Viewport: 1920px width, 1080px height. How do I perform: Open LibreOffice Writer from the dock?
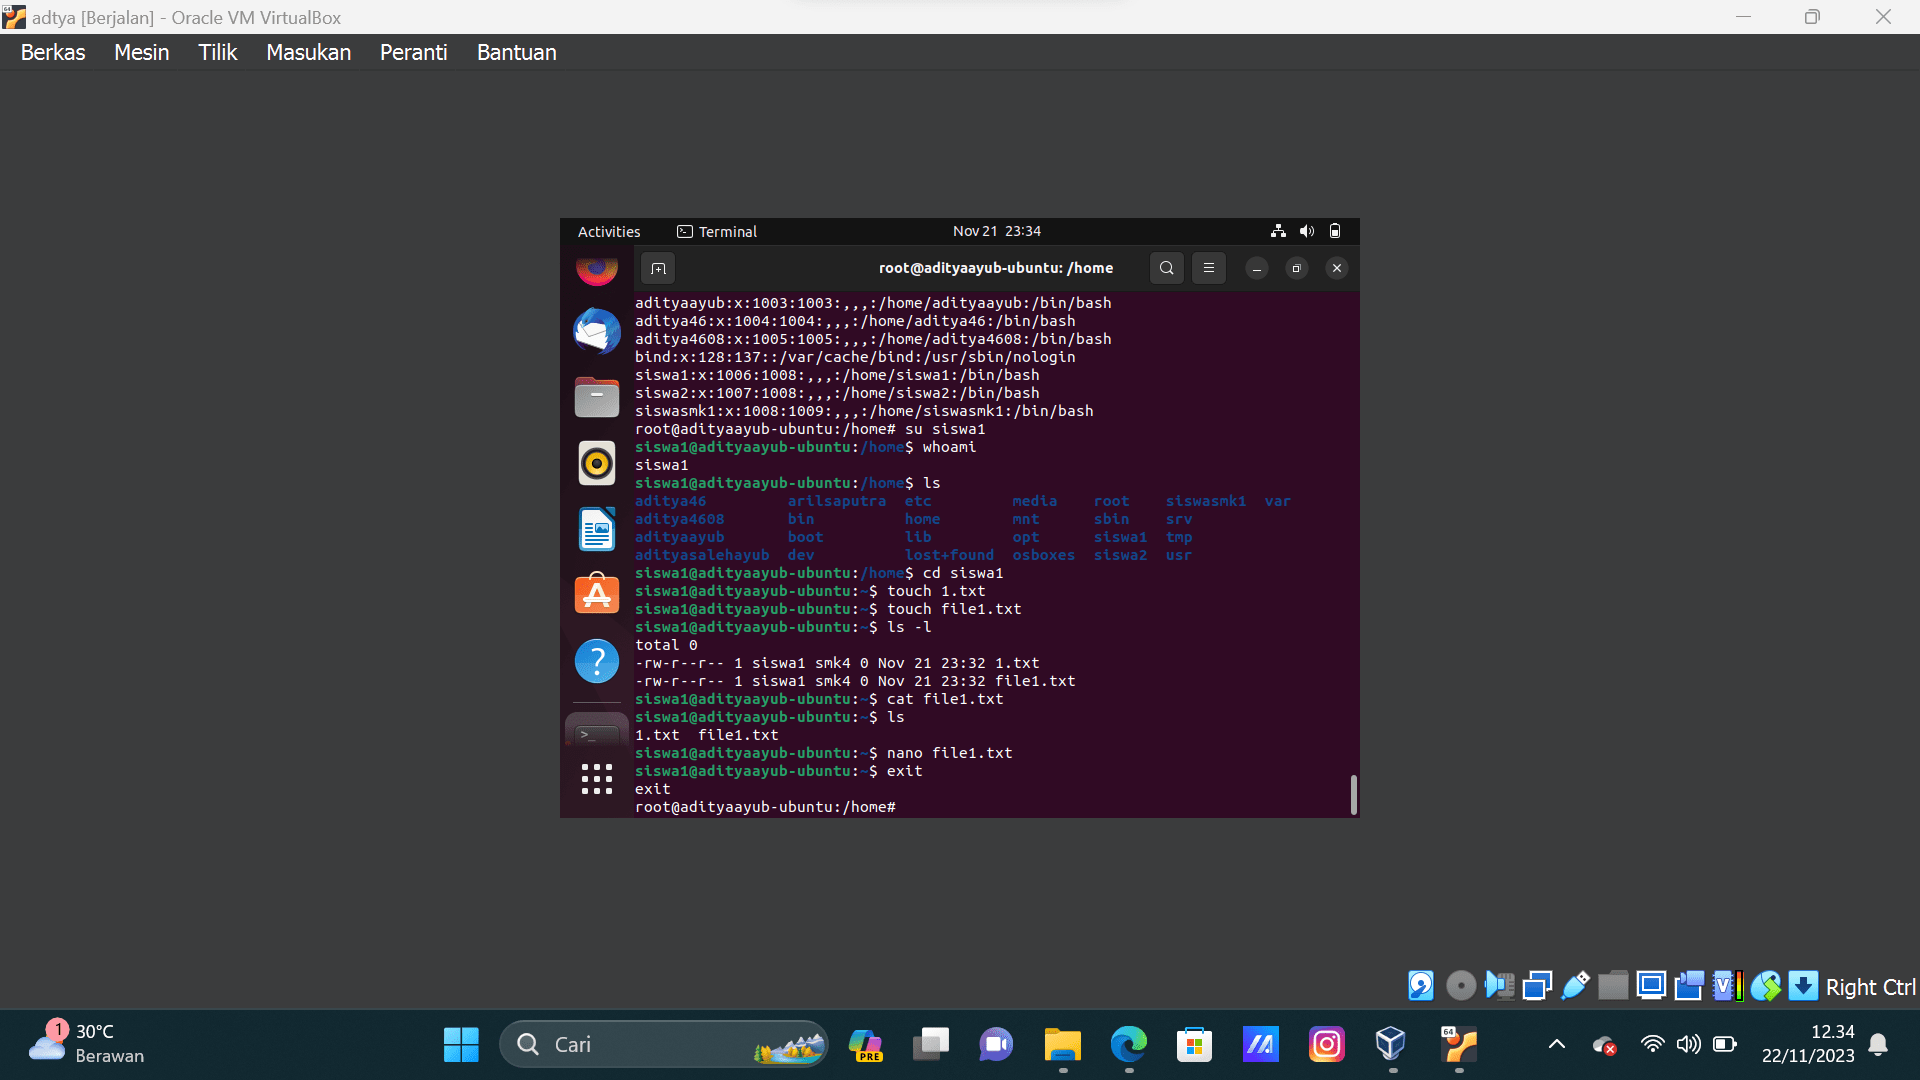pos(597,529)
